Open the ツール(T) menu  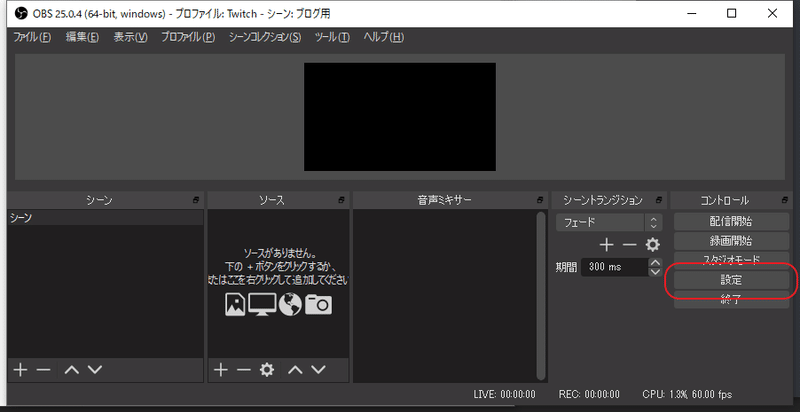332,37
